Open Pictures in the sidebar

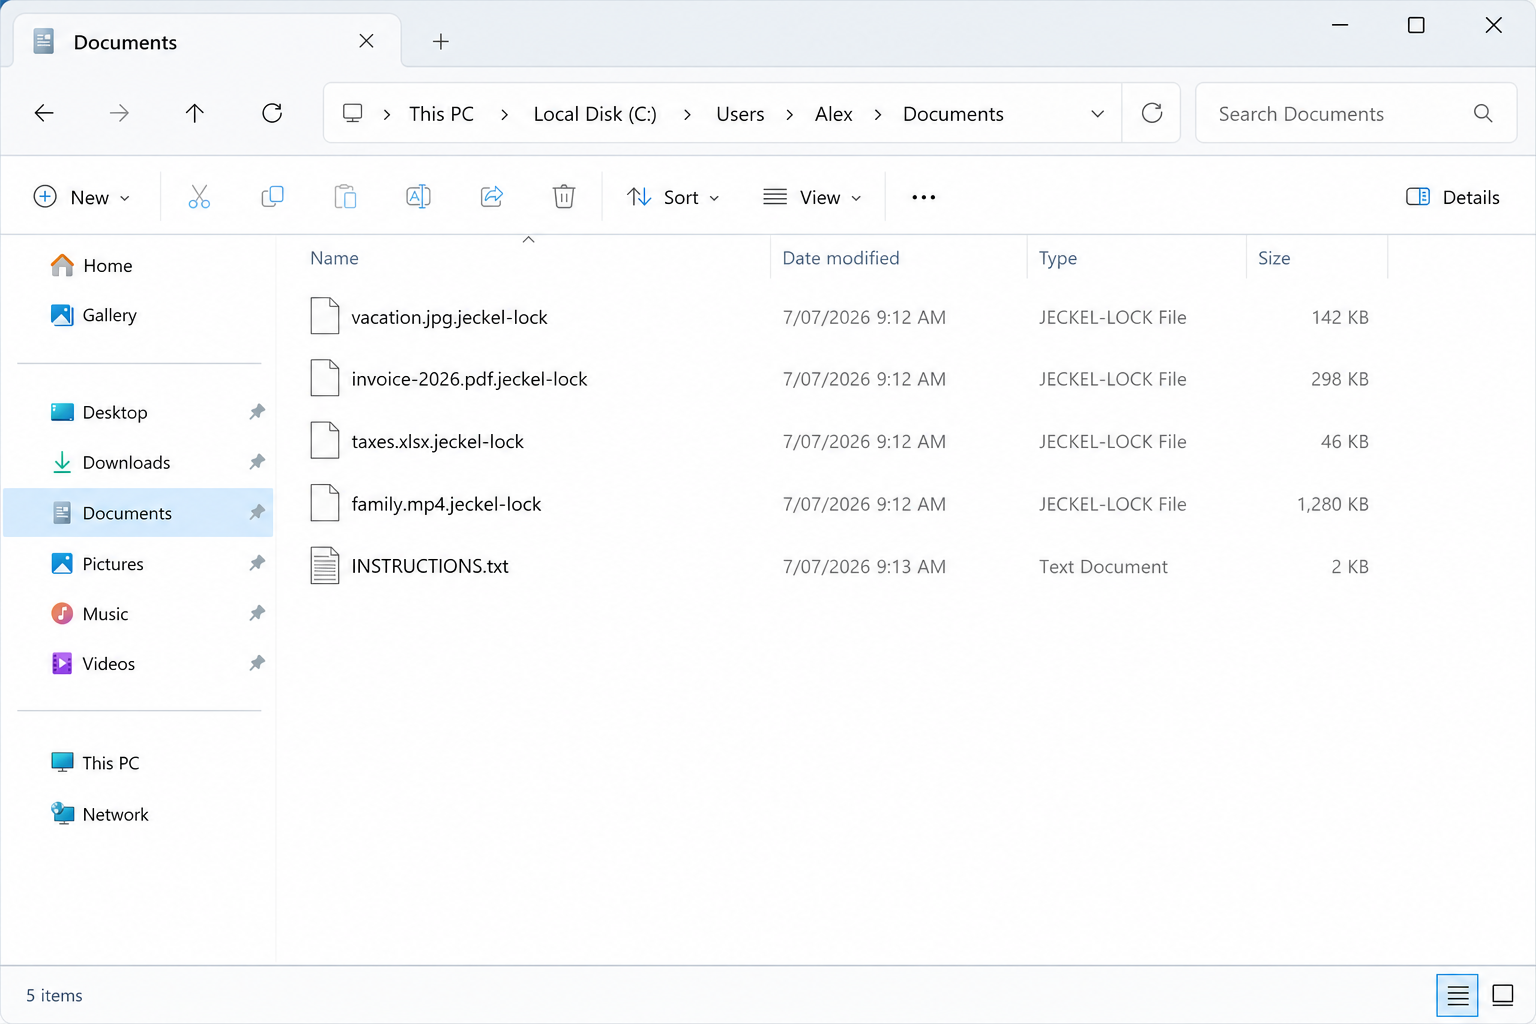coord(96,563)
